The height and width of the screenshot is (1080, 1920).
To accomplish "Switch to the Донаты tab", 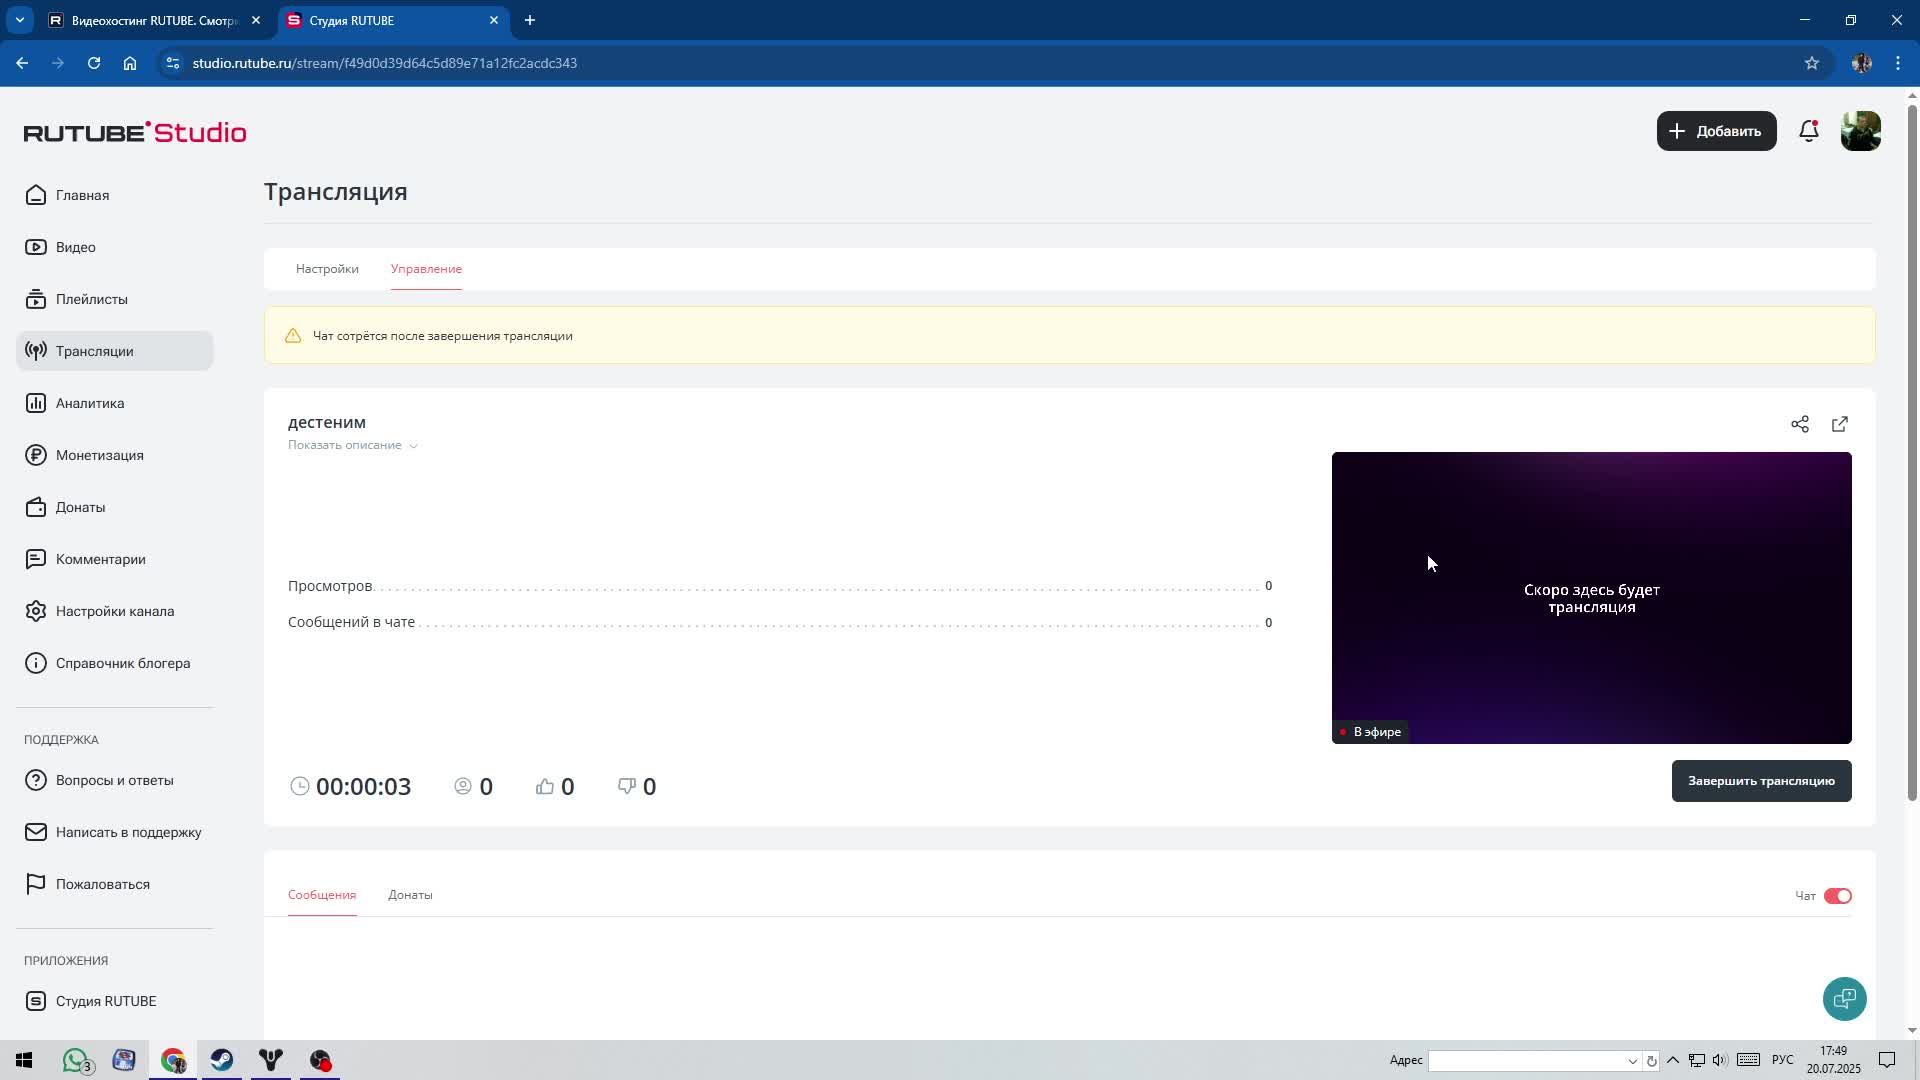I will click(410, 895).
